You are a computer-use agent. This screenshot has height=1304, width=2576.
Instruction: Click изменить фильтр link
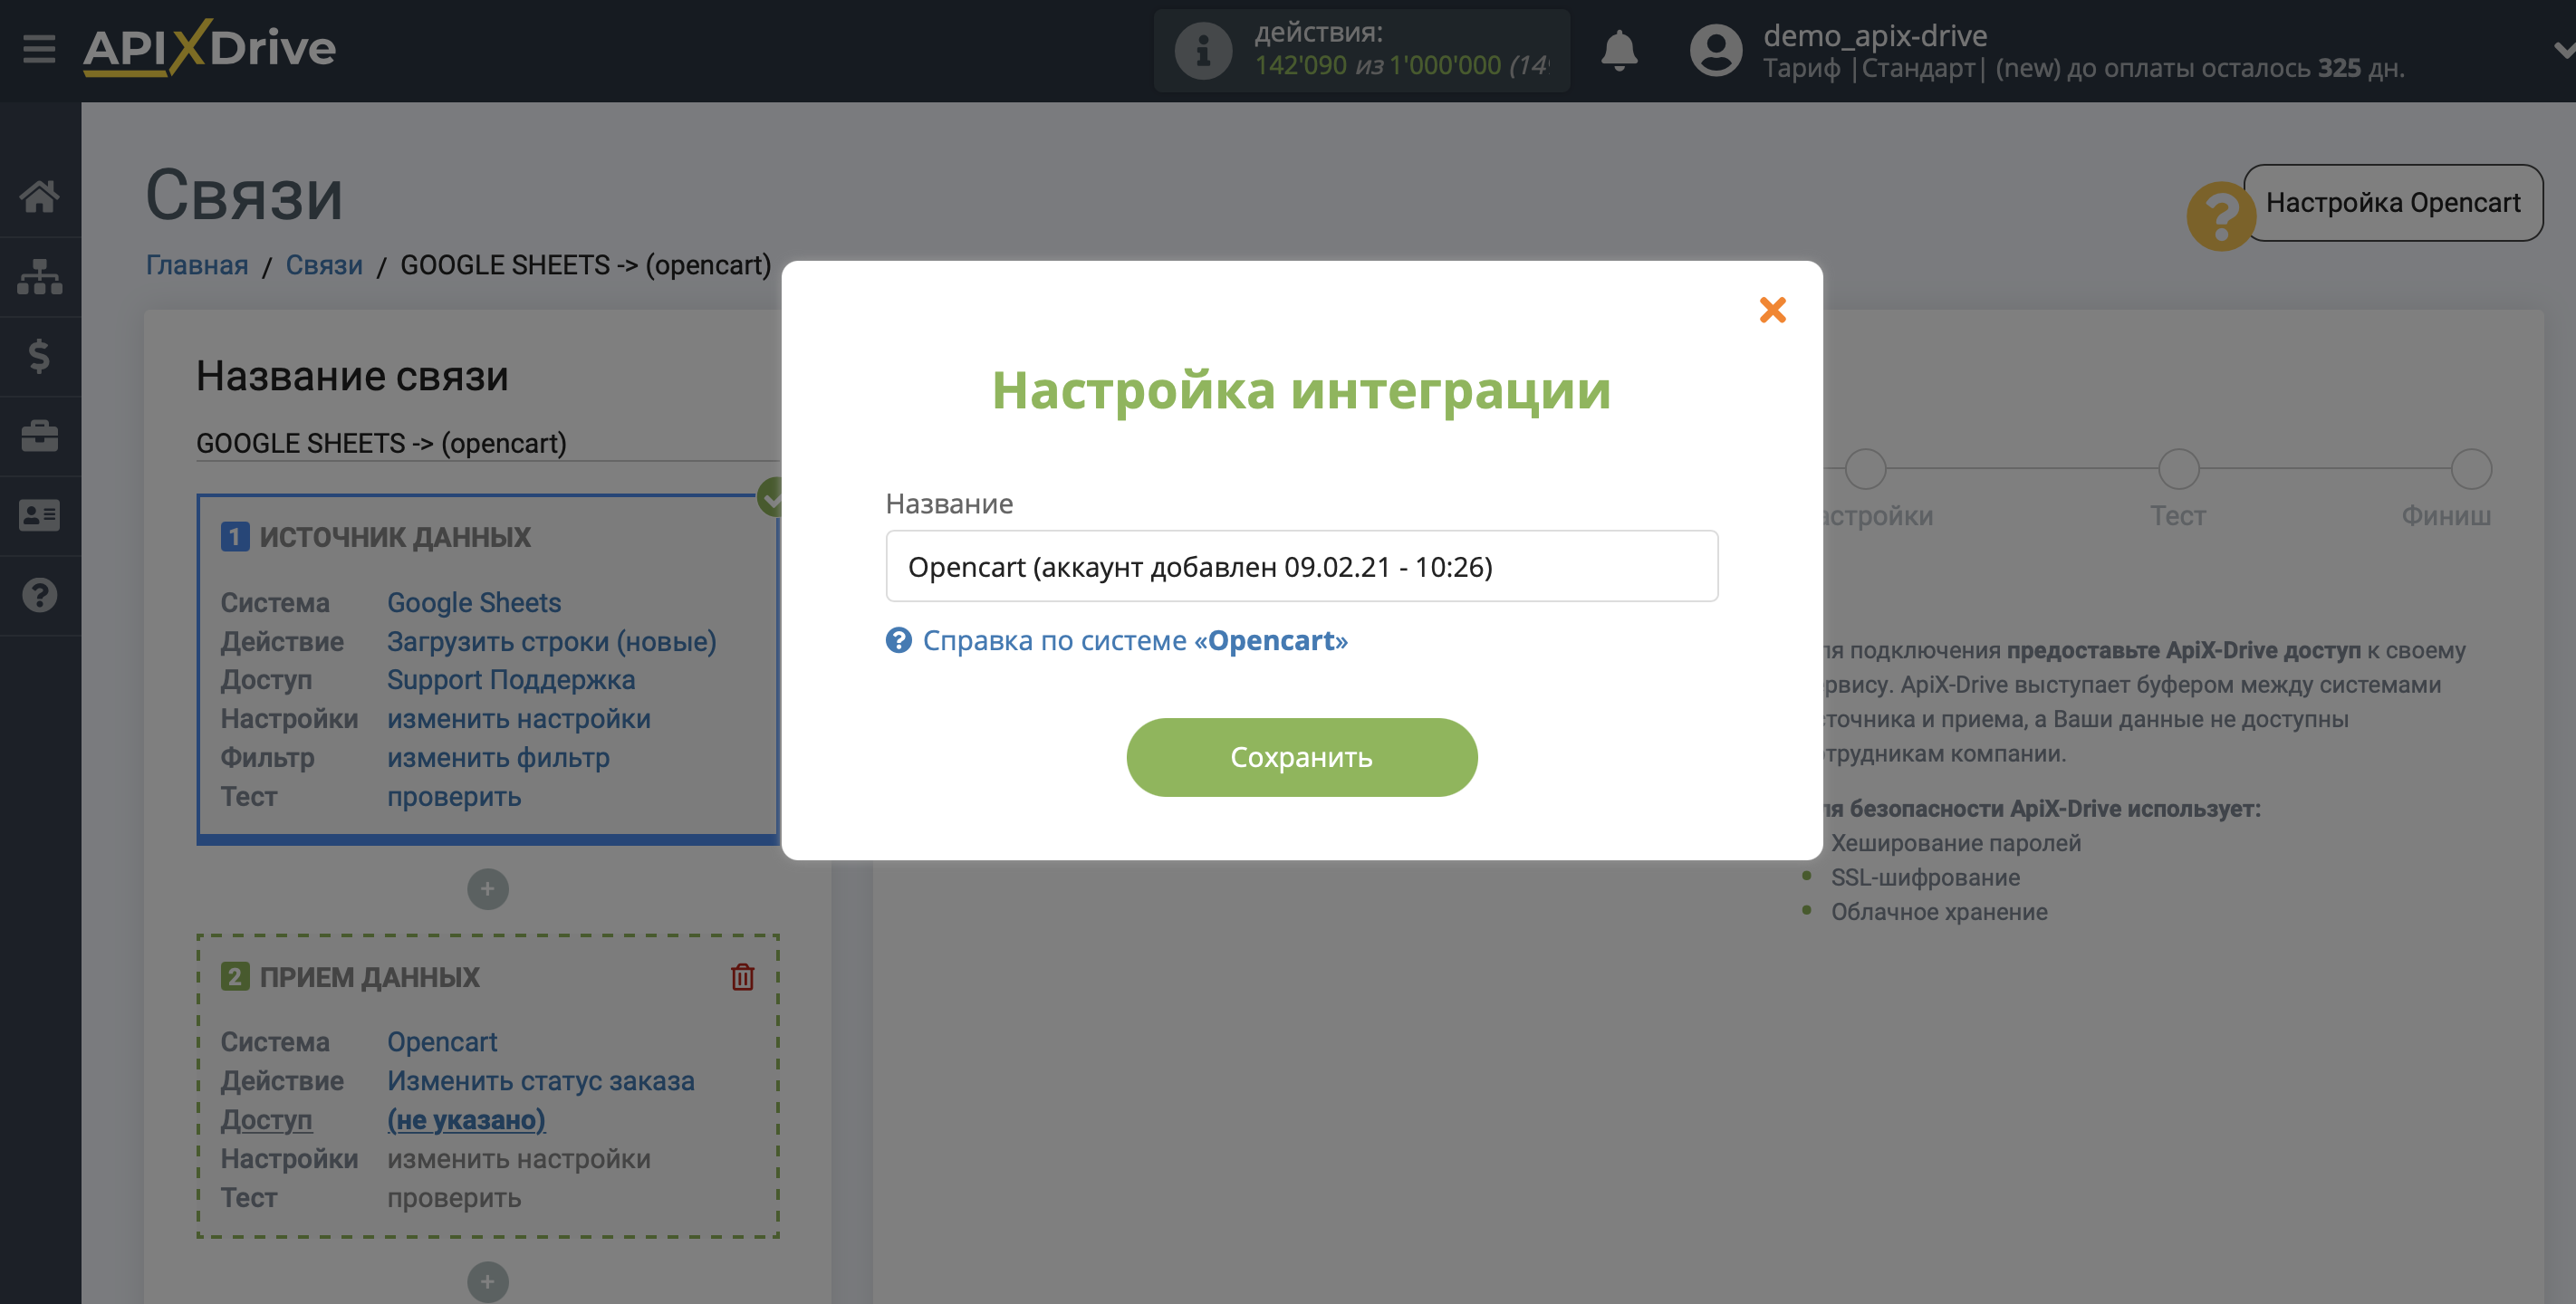click(498, 758)
